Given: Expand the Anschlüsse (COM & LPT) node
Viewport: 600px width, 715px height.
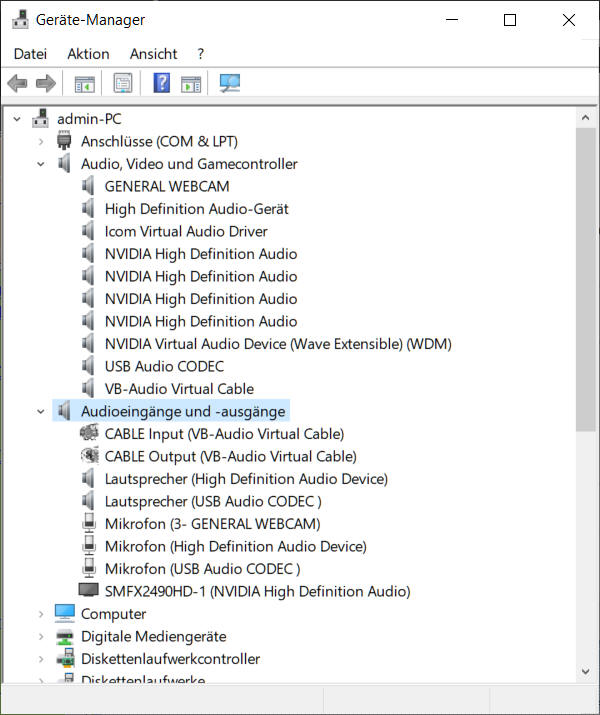Looking at the screenshot, I should point(41,141).
